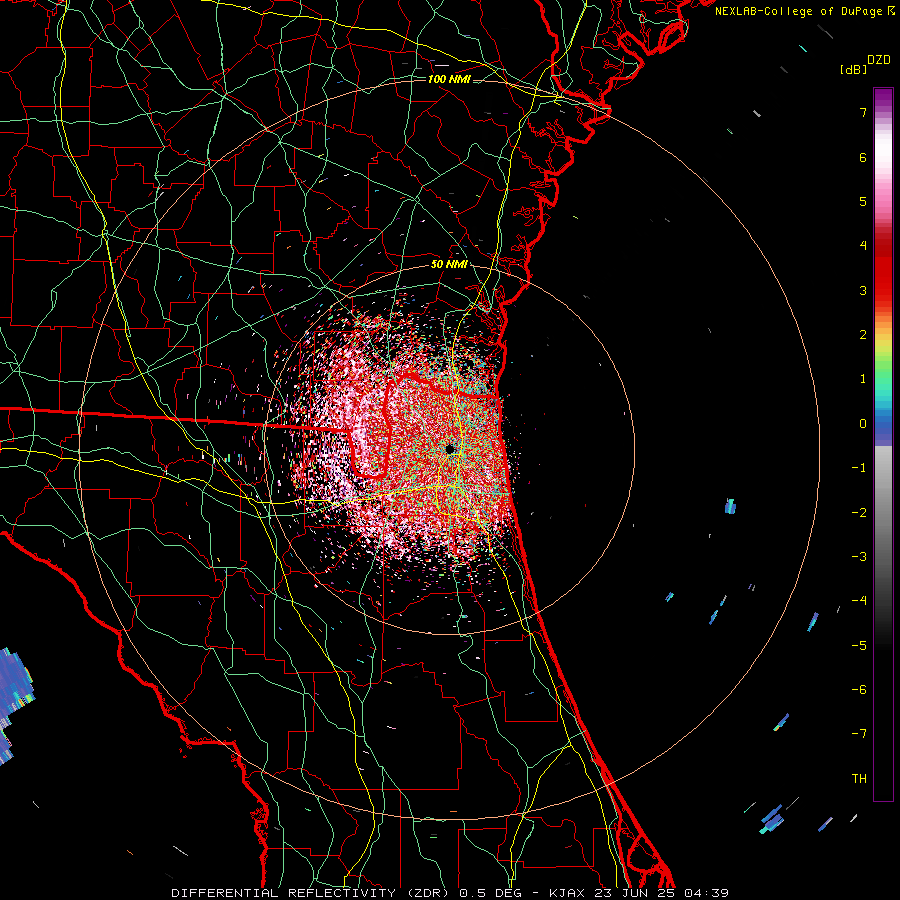Click the "04:39" time in caption
The width and height of the screenshot is (900, 900).
[x=707, y=893]
